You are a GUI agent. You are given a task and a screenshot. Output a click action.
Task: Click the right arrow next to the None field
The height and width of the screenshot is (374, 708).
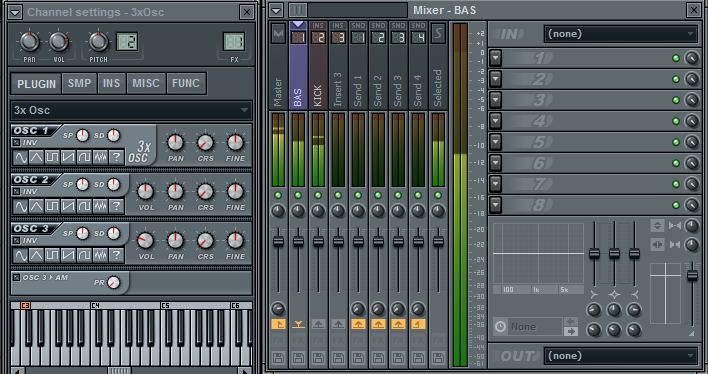pyautogui.click(x=571, y=332)
